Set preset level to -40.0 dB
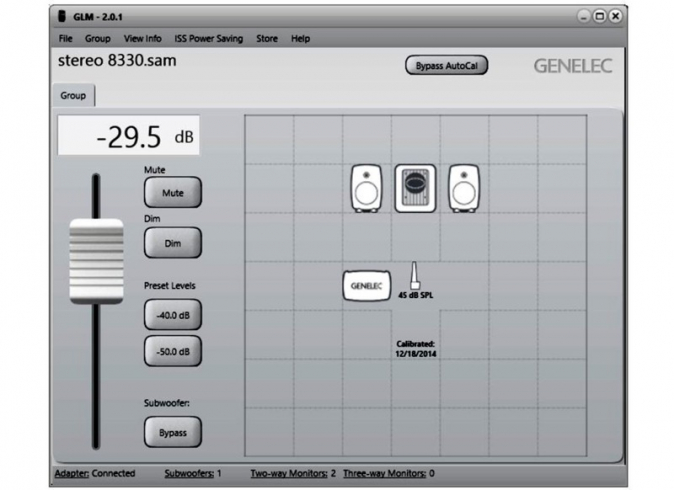This screenshot has height=490, width=674. coord(173,313)
